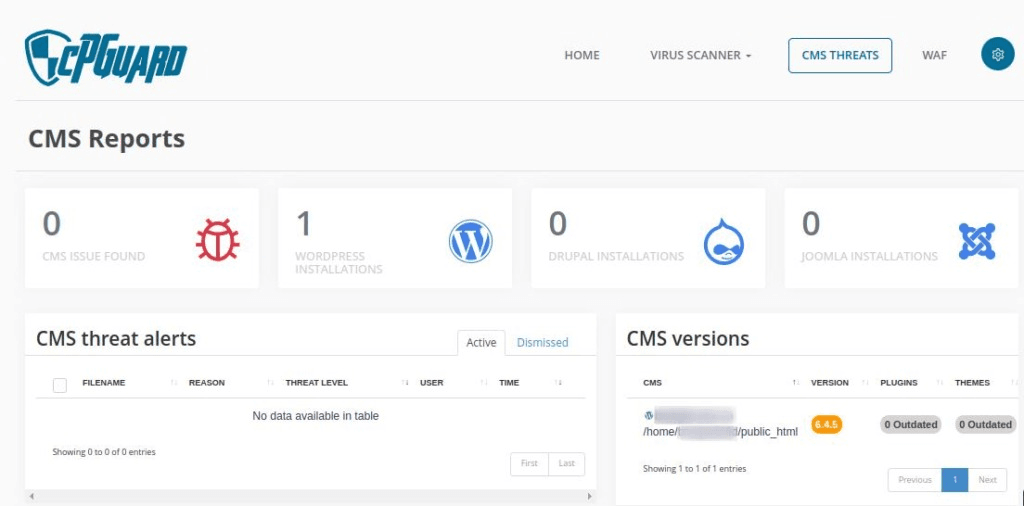Click the red bug CMS issue icon
Viewport: 1024px width, 506px height.
(217, 240)
